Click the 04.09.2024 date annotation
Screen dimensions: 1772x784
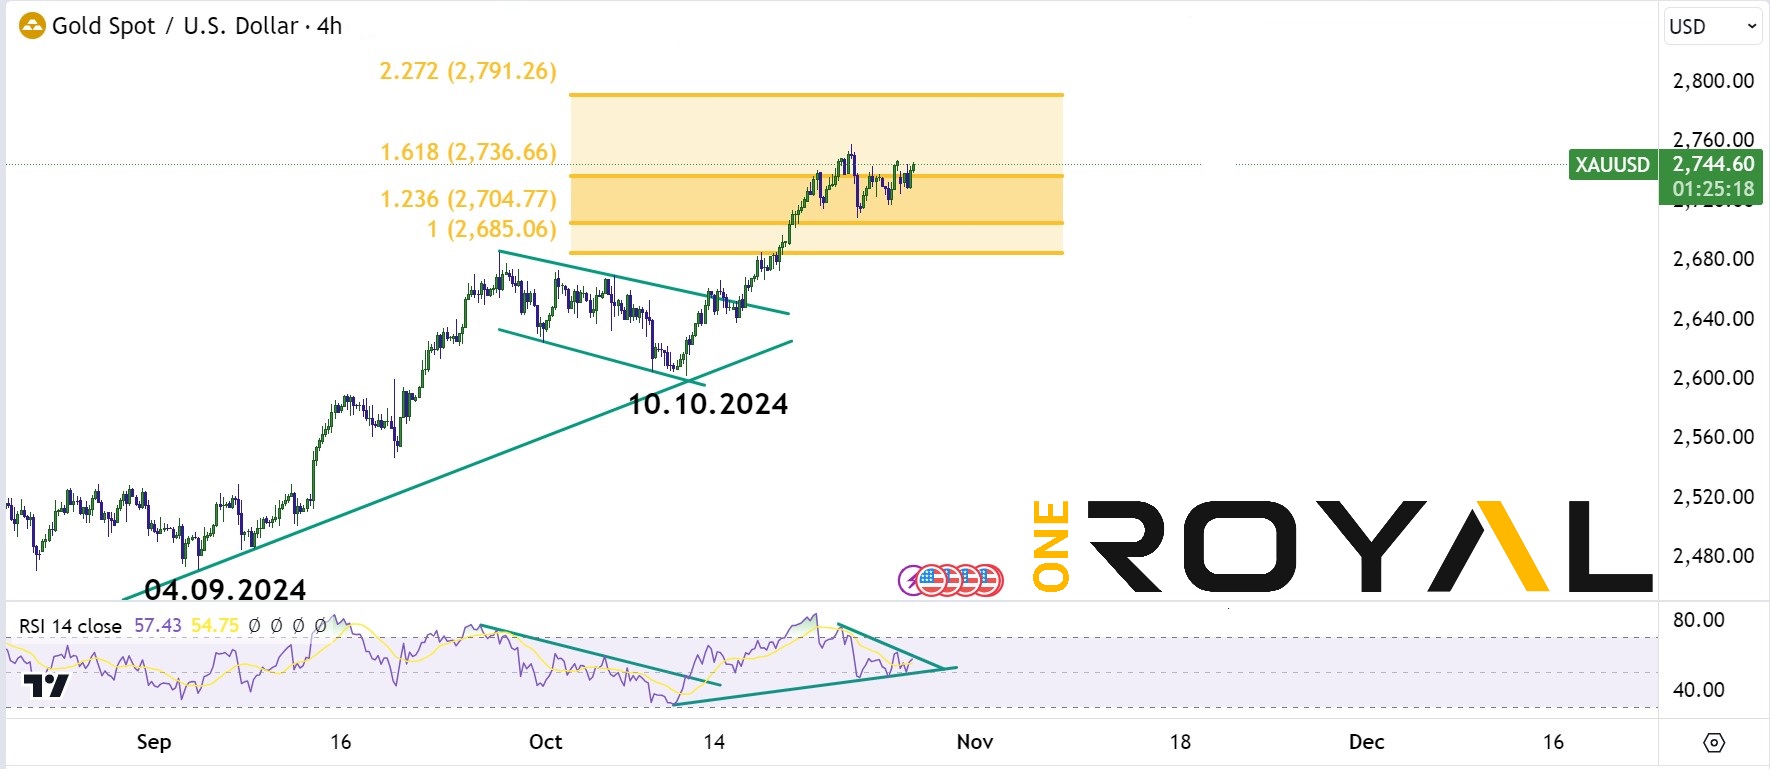pos(225,590)
